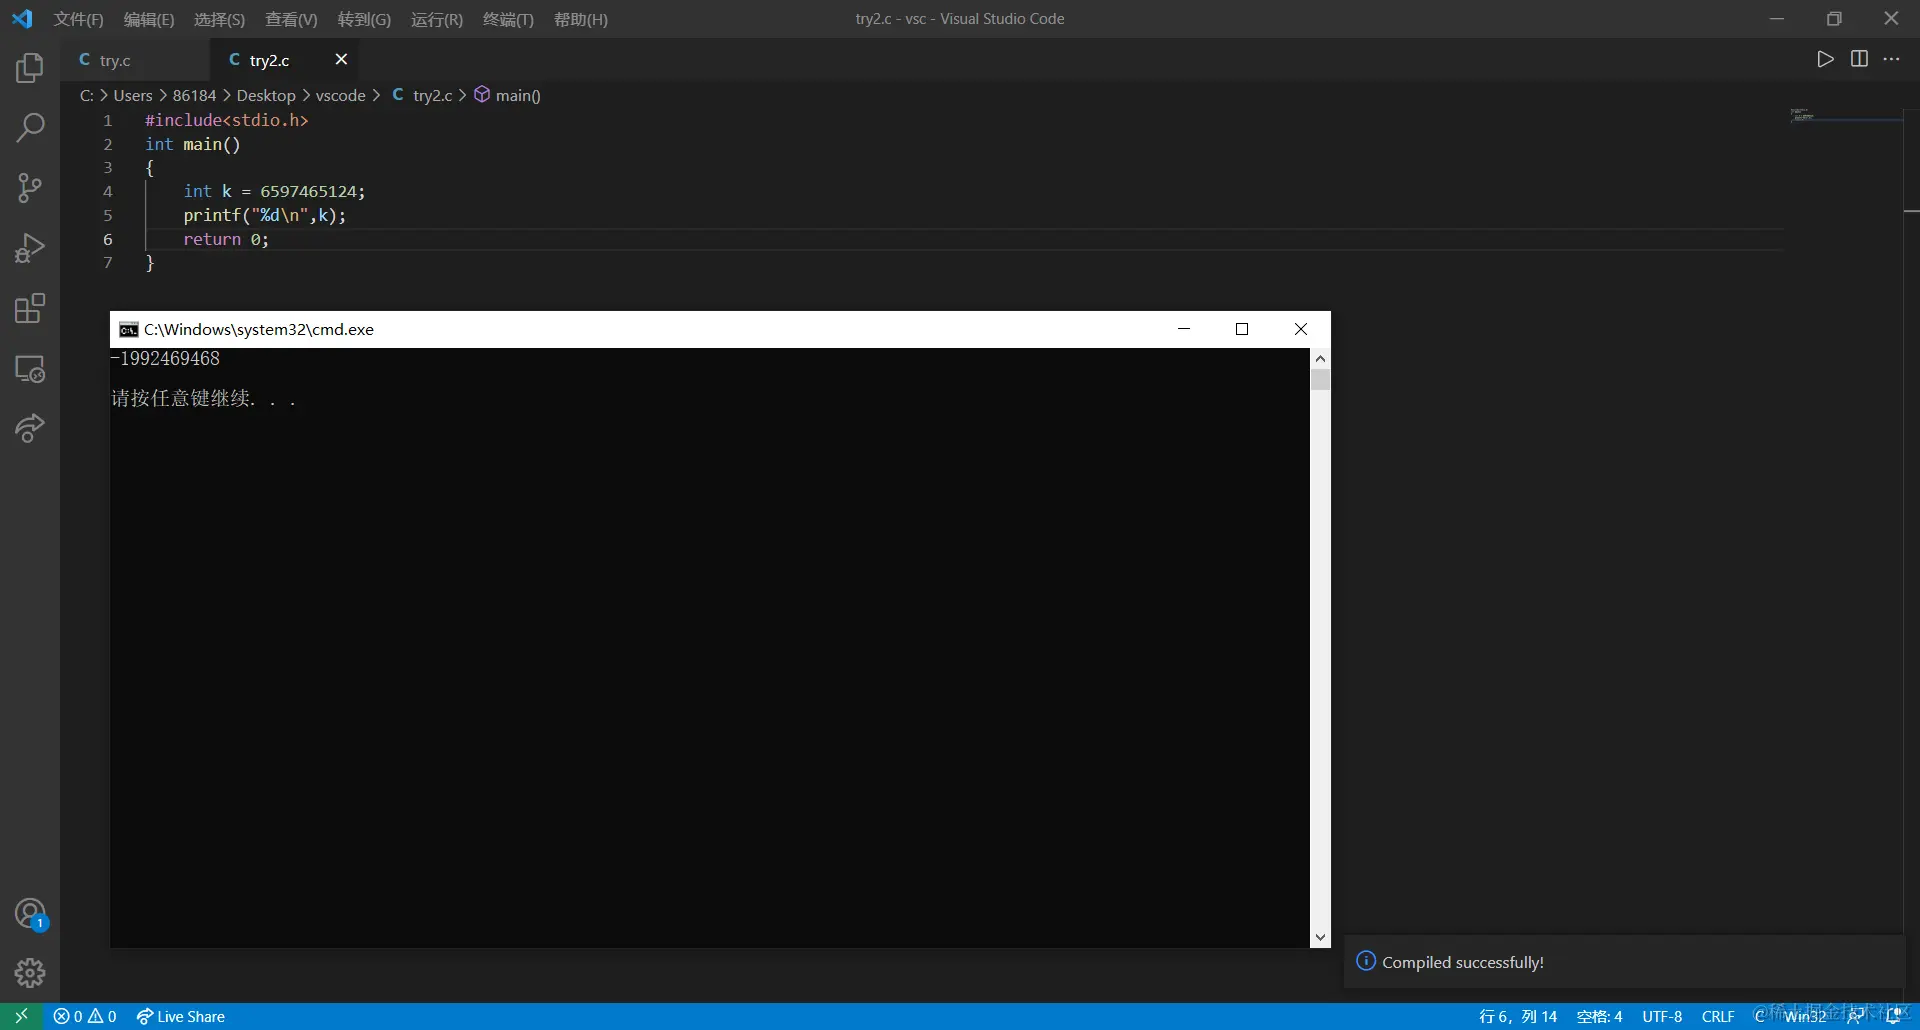Open the Manage gear menu
The height and width of the screenshot is (1030, 1920).
(x=30, y=973)
